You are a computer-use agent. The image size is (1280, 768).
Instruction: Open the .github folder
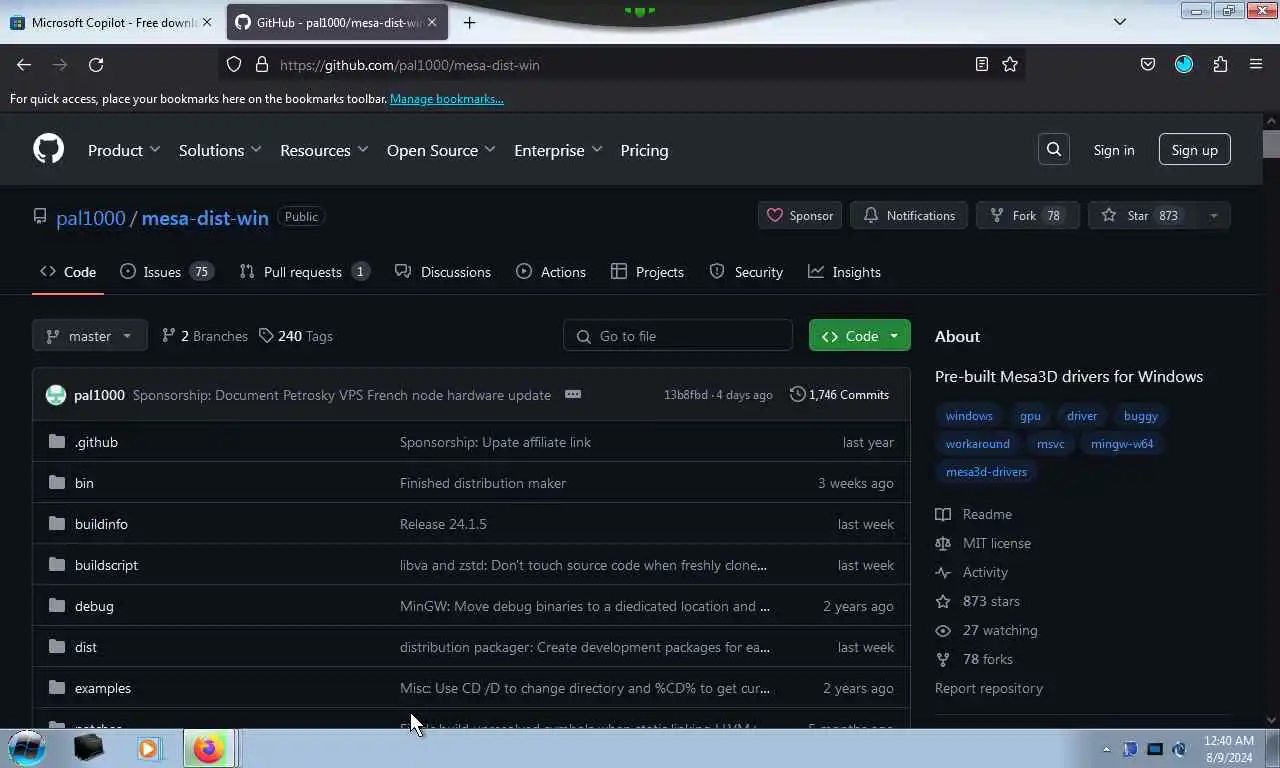pyautogui.click(x=96, y=442)
